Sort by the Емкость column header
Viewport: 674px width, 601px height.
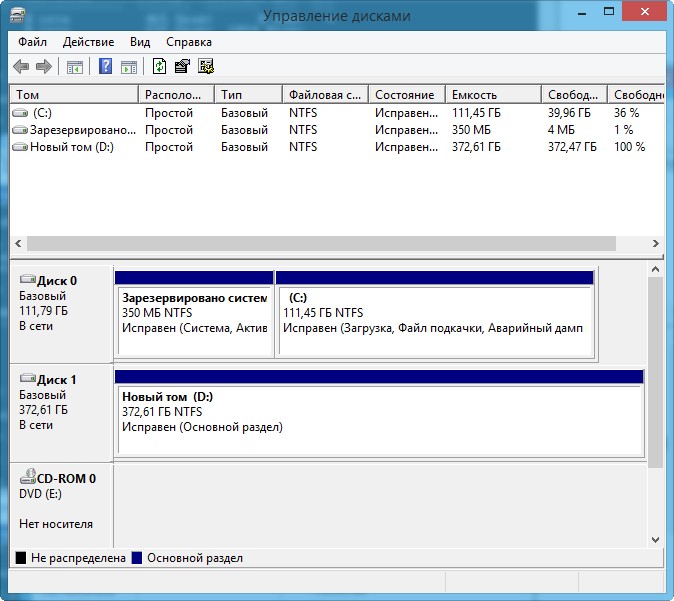point(492,95)
